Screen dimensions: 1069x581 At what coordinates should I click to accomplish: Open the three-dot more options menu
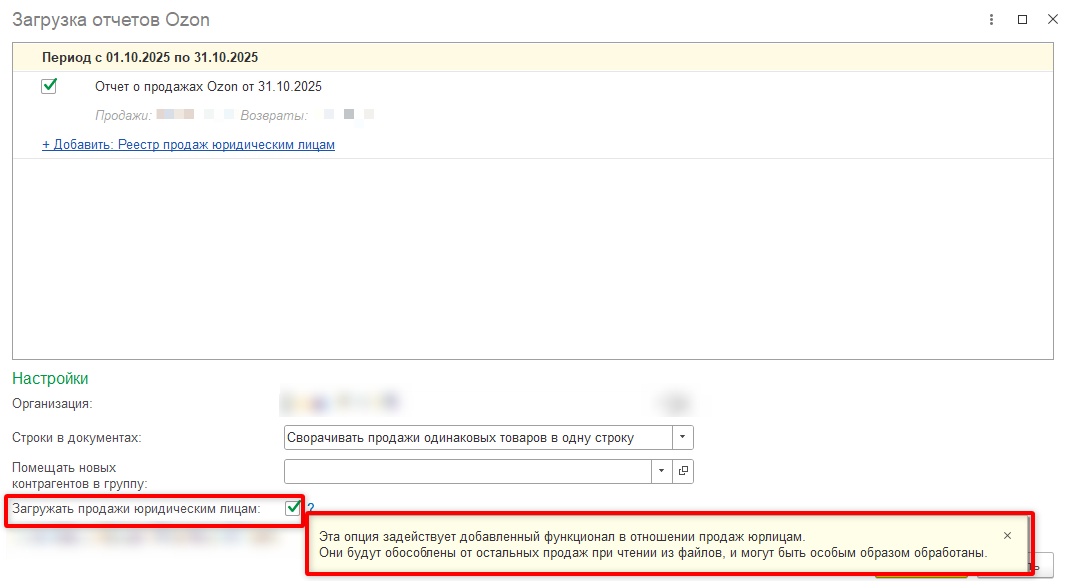click(991, 20)
